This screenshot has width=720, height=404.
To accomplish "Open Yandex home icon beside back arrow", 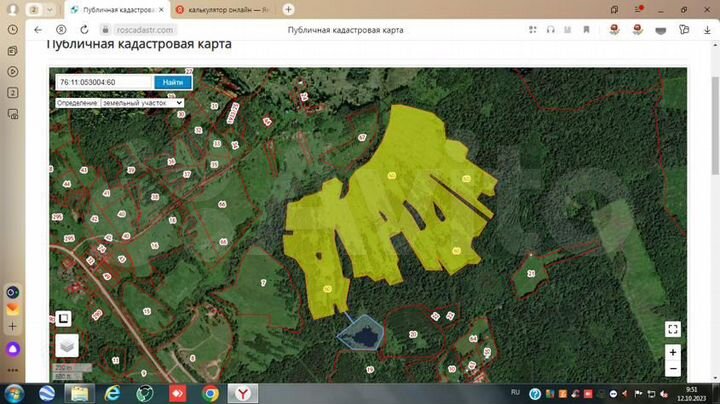I will point(61,30).
